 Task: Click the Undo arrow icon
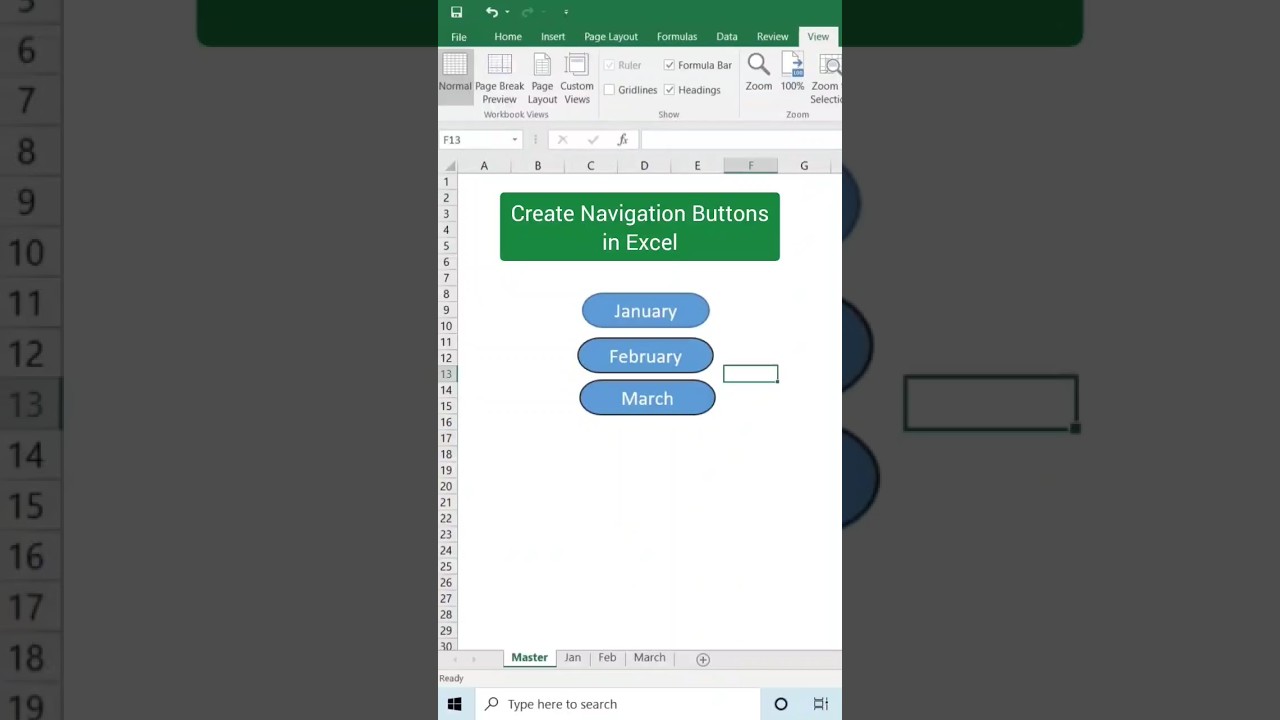[491, 12]
